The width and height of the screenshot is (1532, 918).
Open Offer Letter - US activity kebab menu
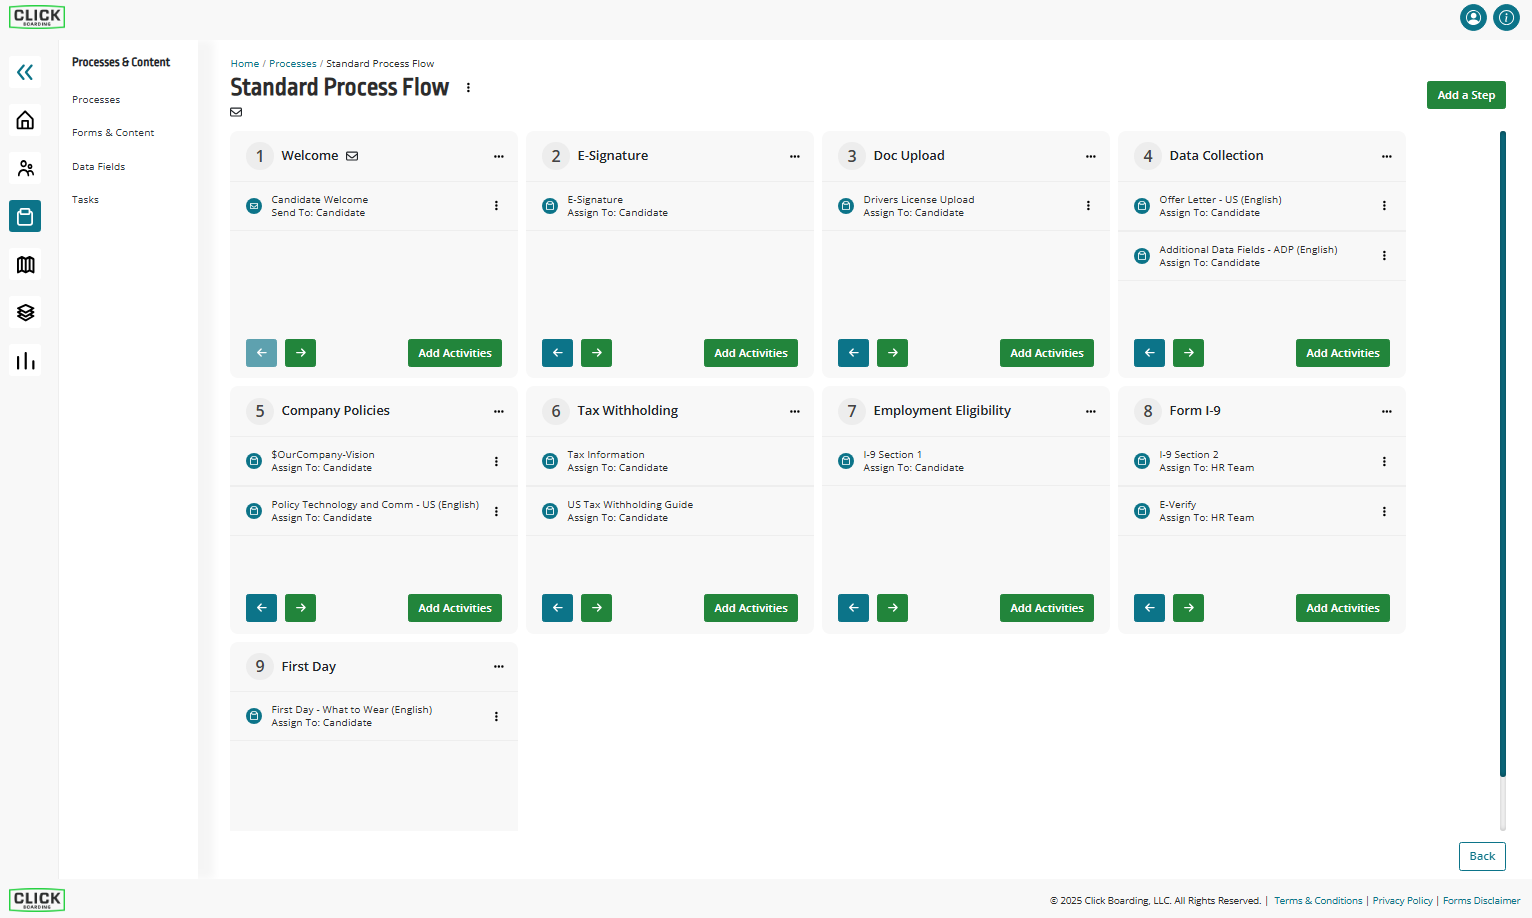pyautogui.click(x=1384, y=206)
